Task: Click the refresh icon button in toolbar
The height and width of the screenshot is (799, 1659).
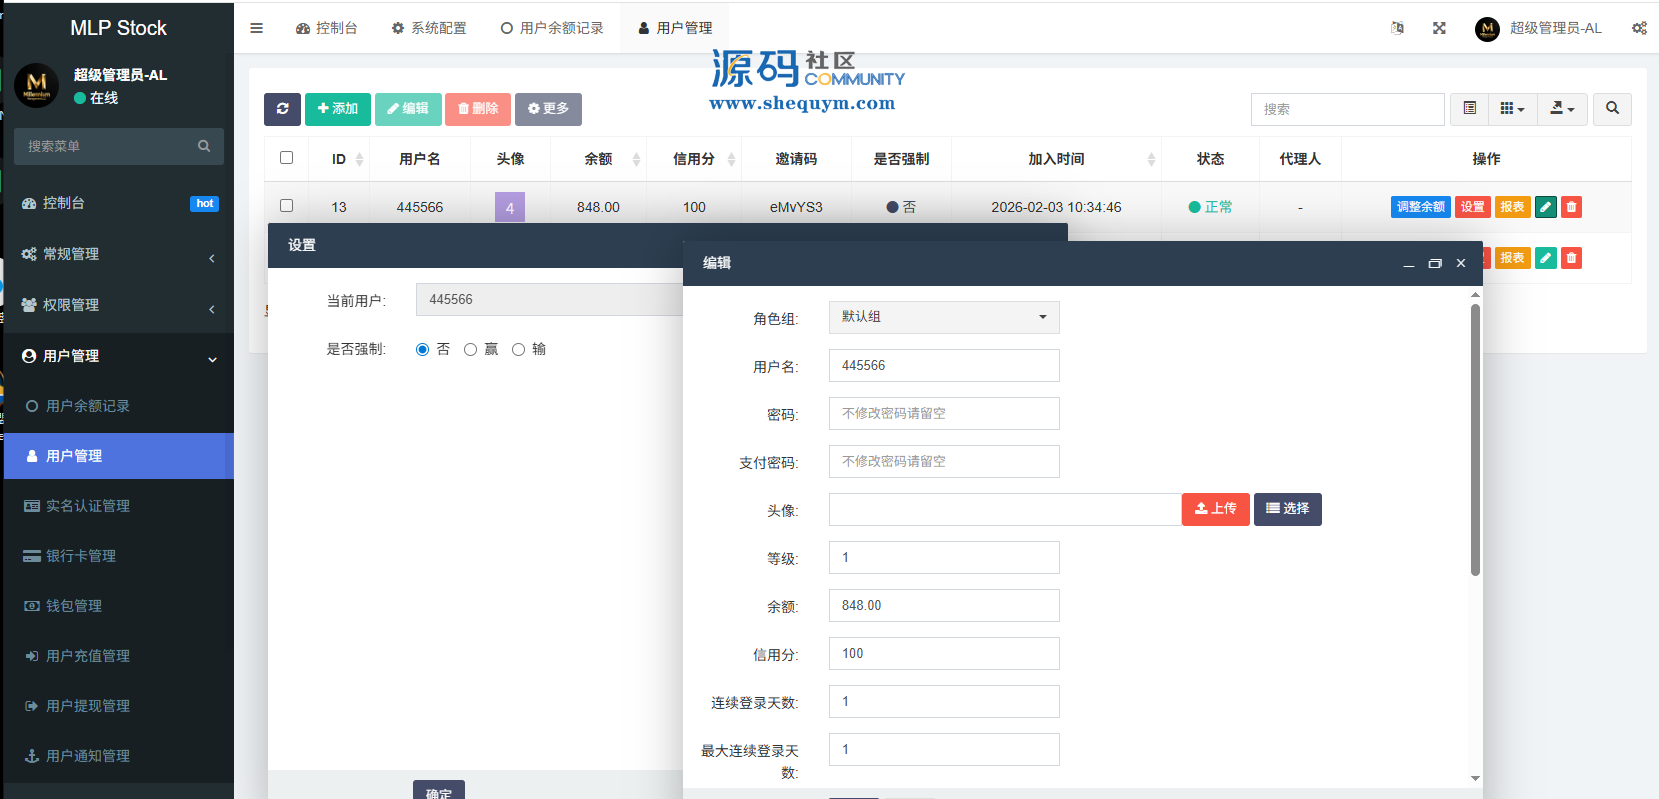Action: pos(282,109)
